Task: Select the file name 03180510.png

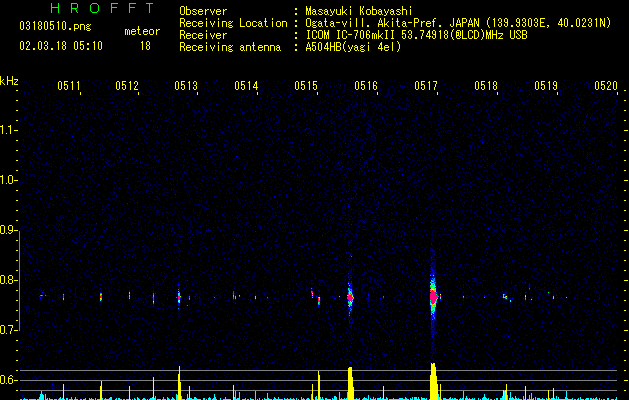Action: (x=55, y=27)
